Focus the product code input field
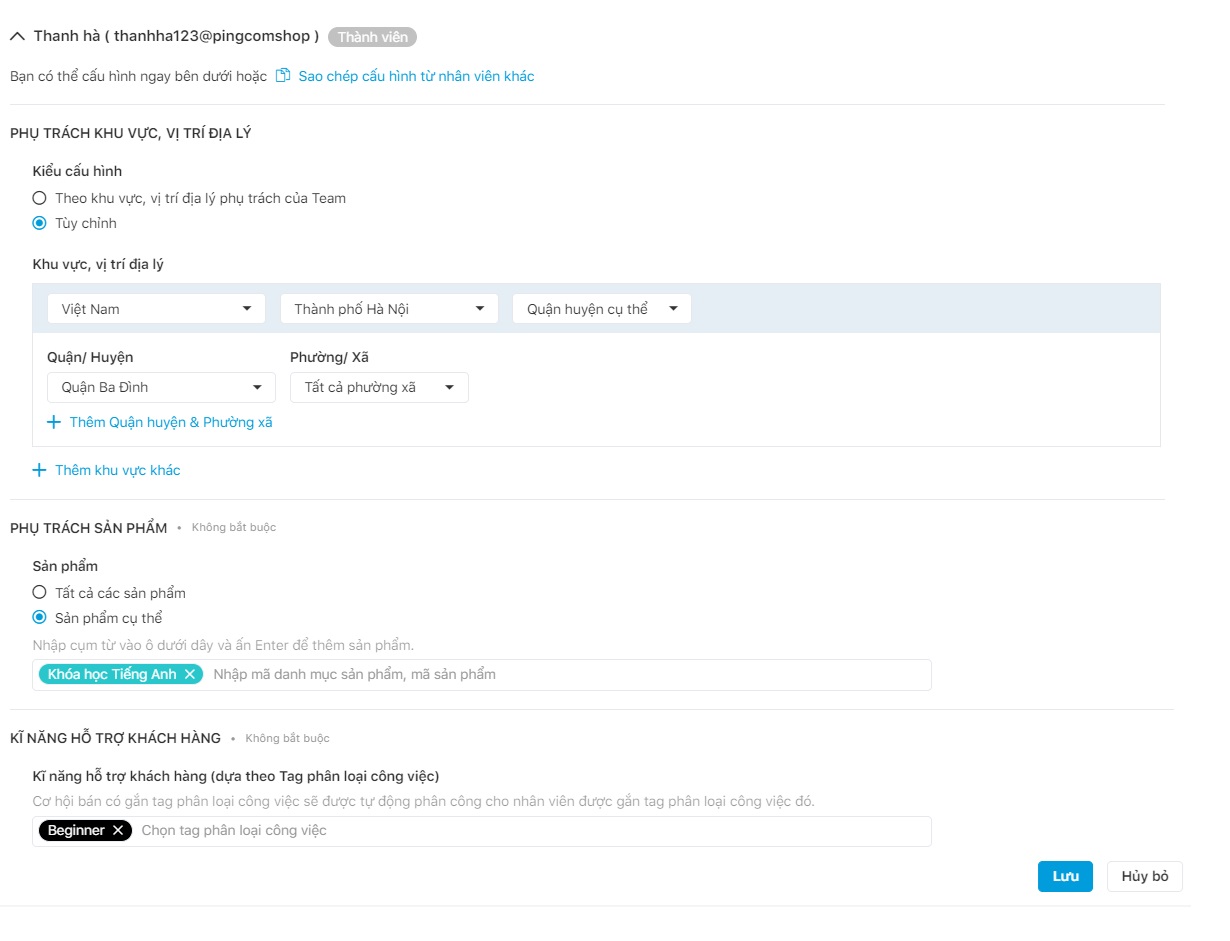This screenshot has width=1230, height=941. tap(560, 674)
